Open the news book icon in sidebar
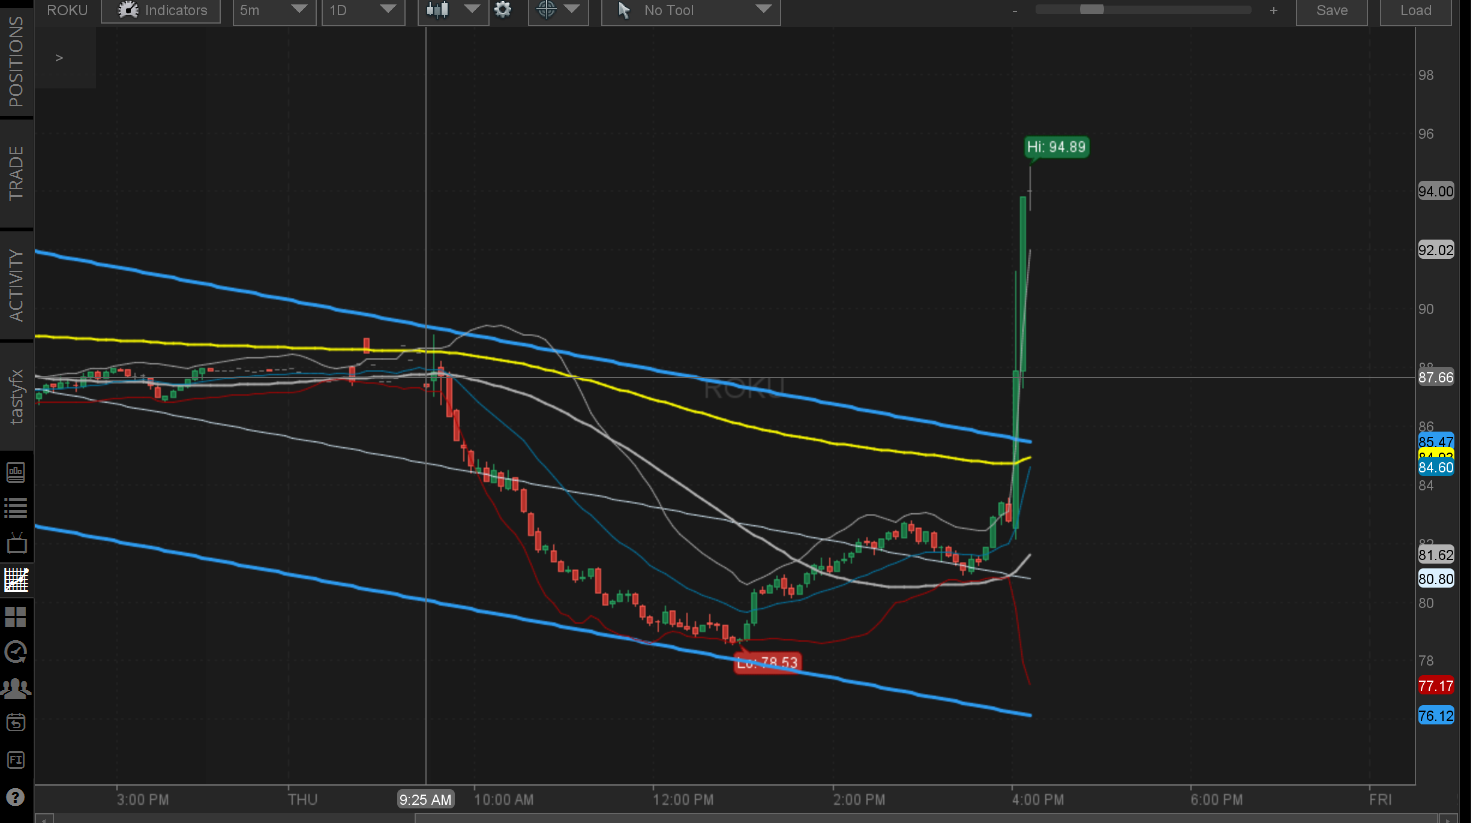This screenshot has height=823, width=1471. click(16, 473)
